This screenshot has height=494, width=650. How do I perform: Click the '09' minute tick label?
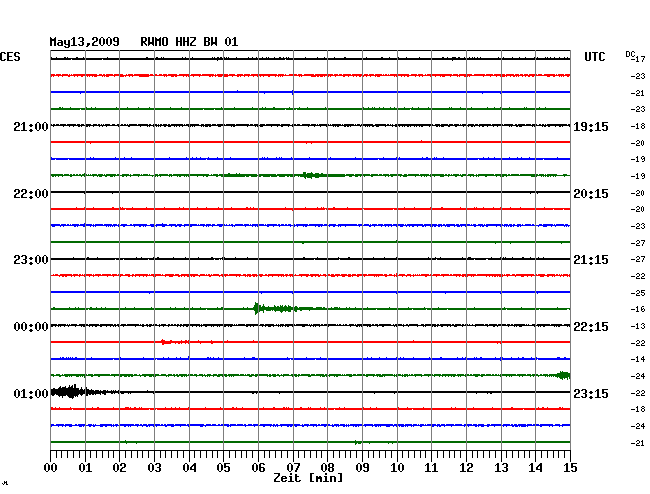(362, 468)
